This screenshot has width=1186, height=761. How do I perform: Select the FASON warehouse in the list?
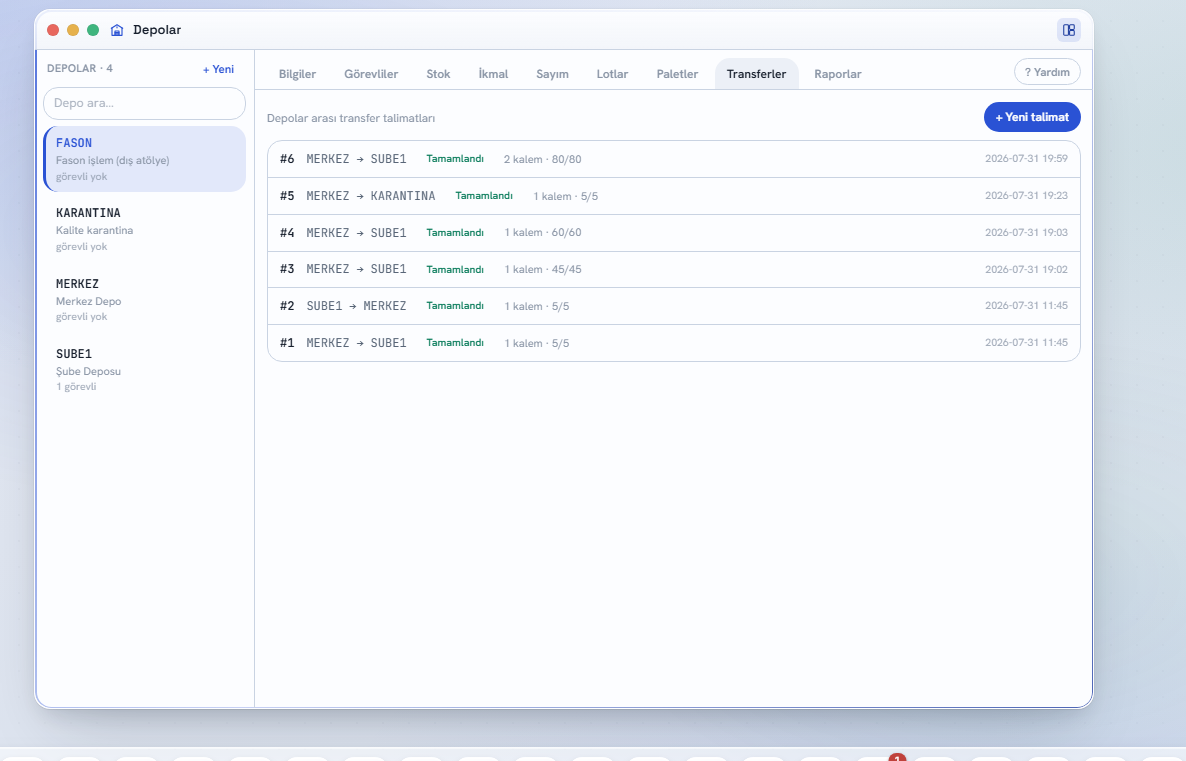[144, 159]
